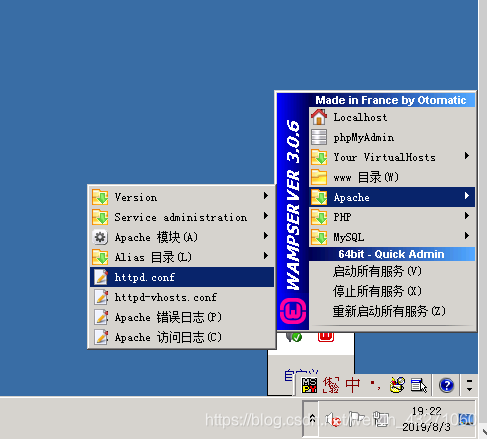This screenshot has height=439, width=487.
Task: Click the blue help question mark icon
Action: pos(446,385)
